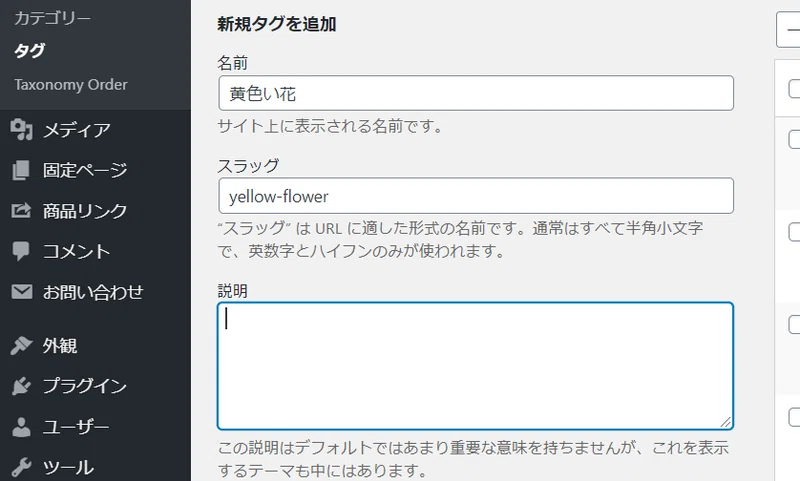The width and height of the screenshot is (800, 481).
Task: Click the ツール wrench icon
Action: click(x=21, y=467)
